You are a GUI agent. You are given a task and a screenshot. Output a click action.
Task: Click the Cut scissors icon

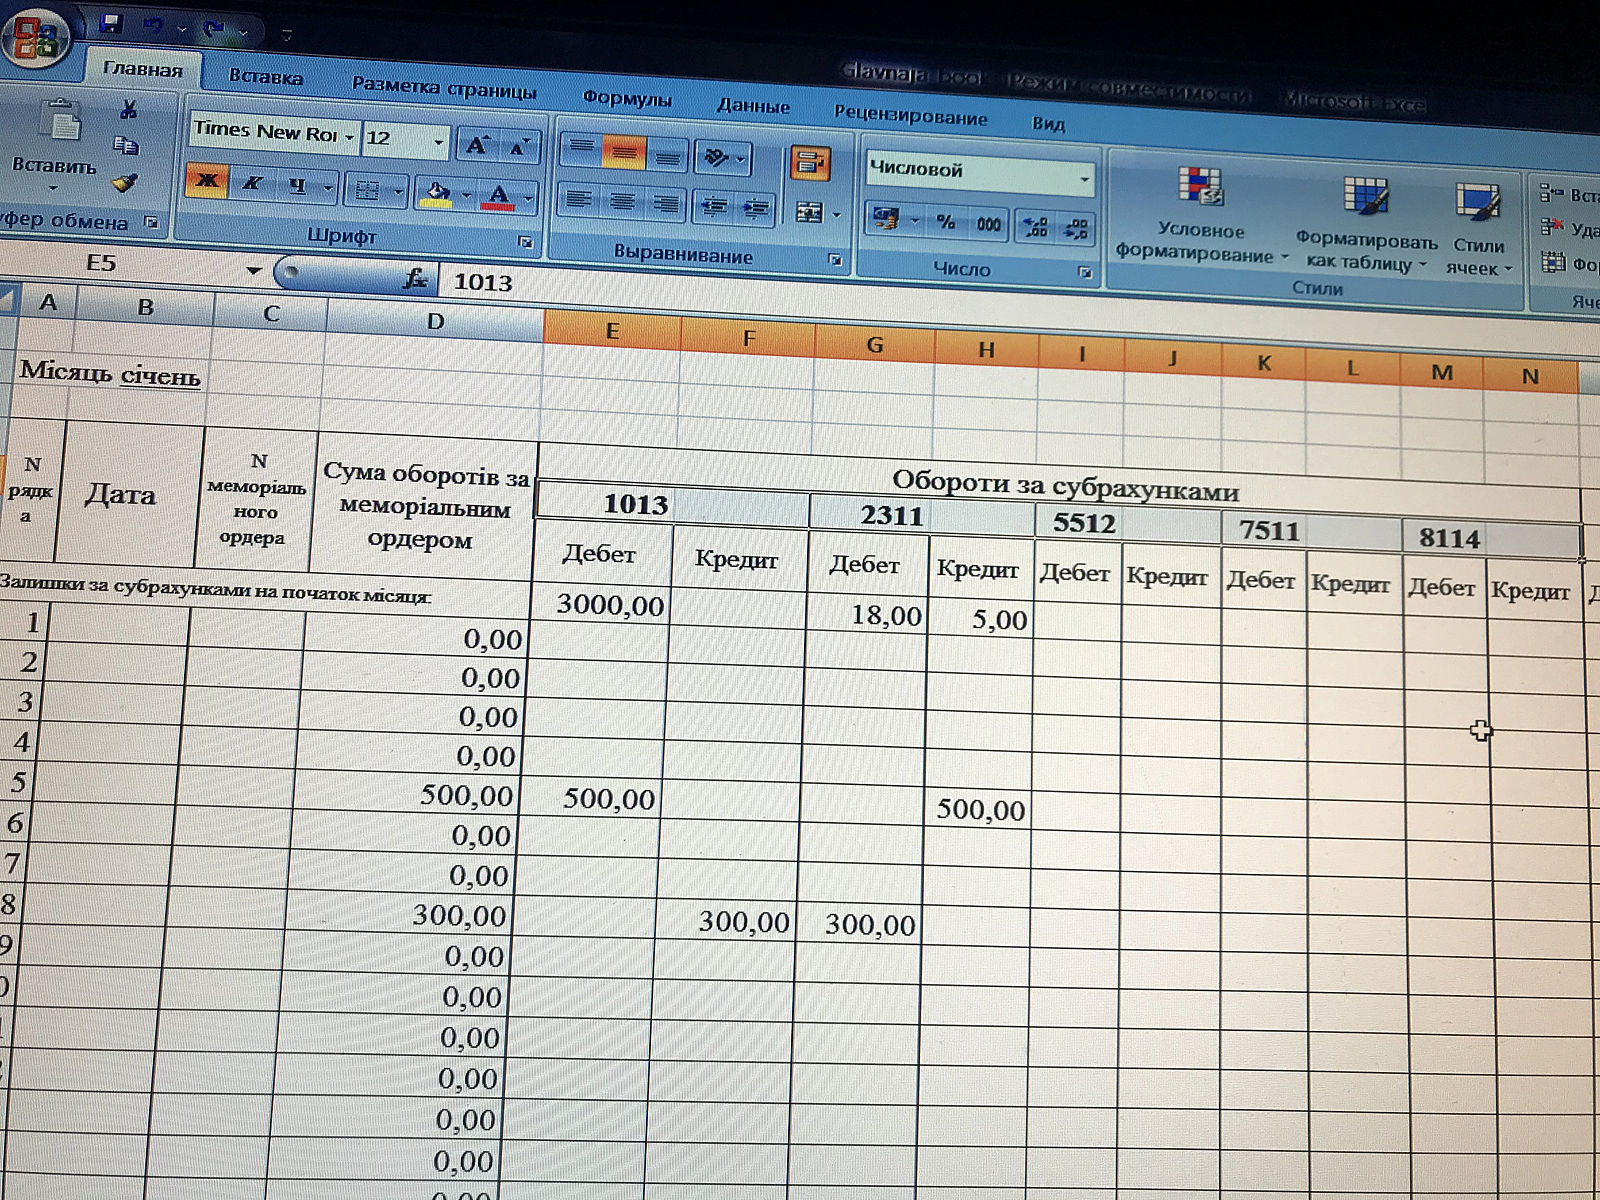[x=128, y=108]
